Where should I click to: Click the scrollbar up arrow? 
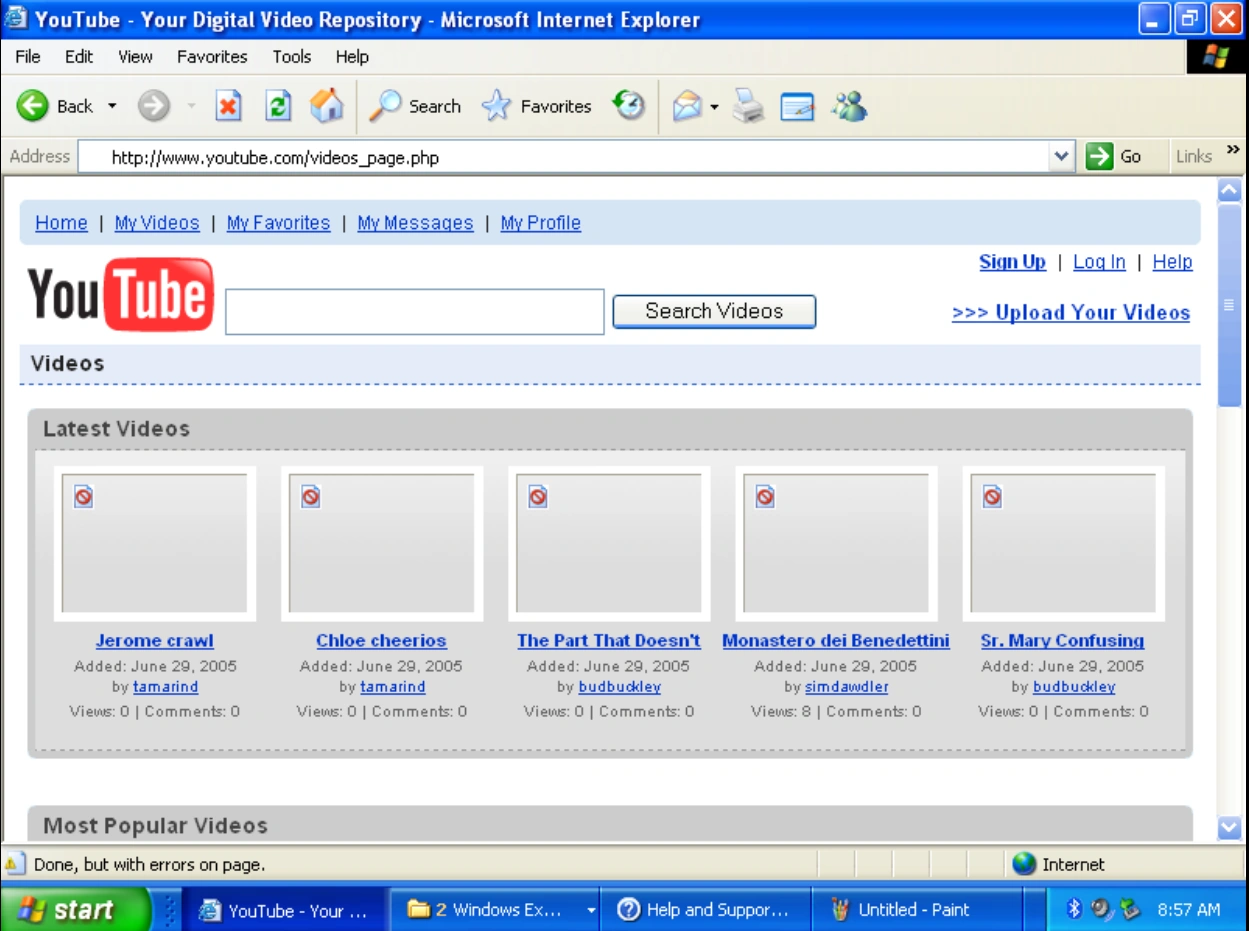click(1230, 190)
